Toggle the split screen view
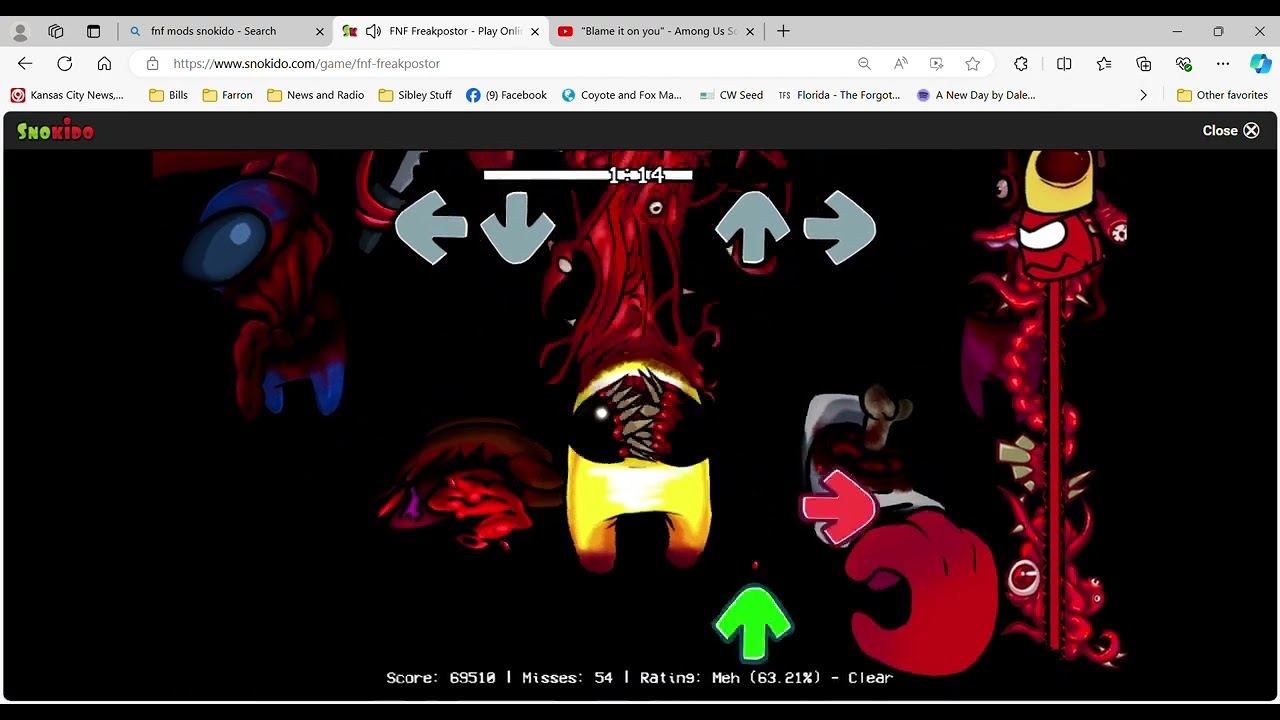This screenshot has height=720, width=1280. pyautogui.click(x=1064, y=63)
